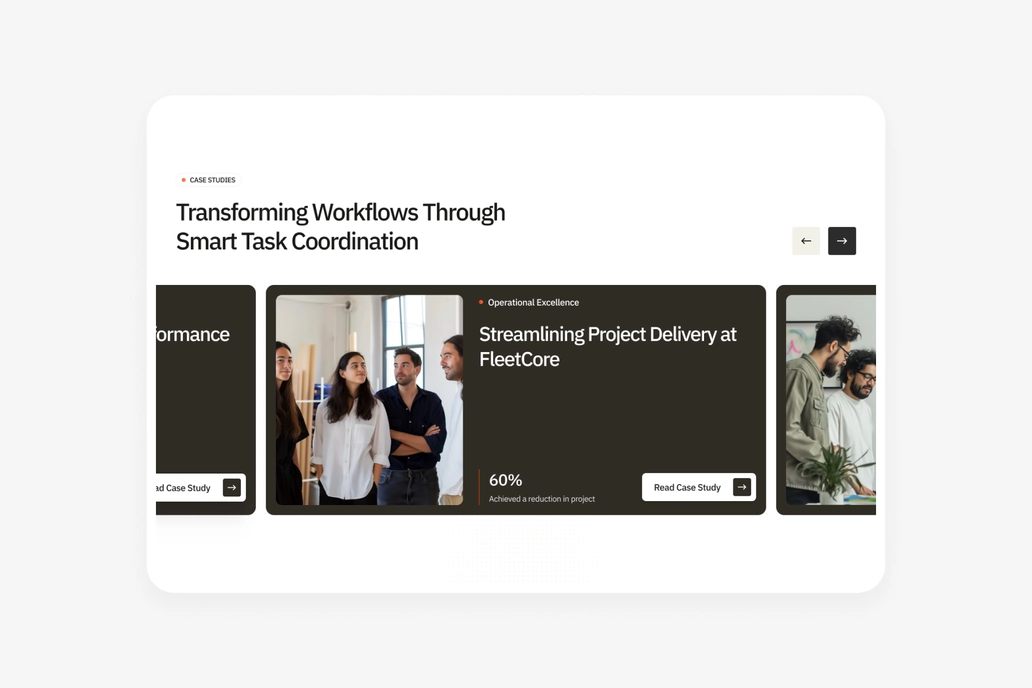Screen dimensions: 1032x688
Task: Click the next slide right-arrow button
Action: tap(842, 241)
